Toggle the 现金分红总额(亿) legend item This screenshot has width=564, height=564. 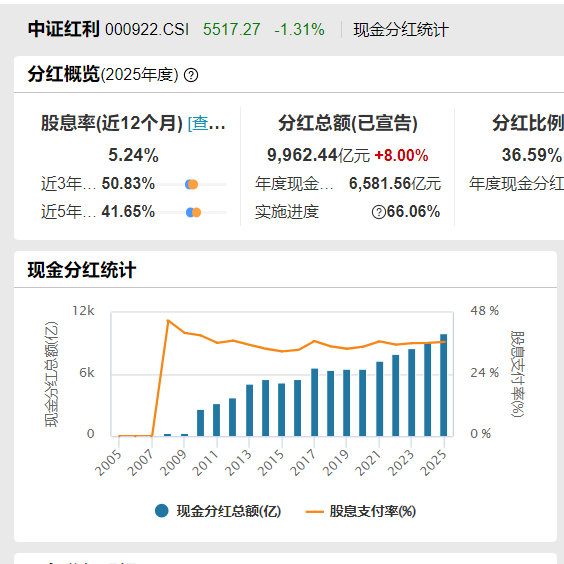click(218, 511)
